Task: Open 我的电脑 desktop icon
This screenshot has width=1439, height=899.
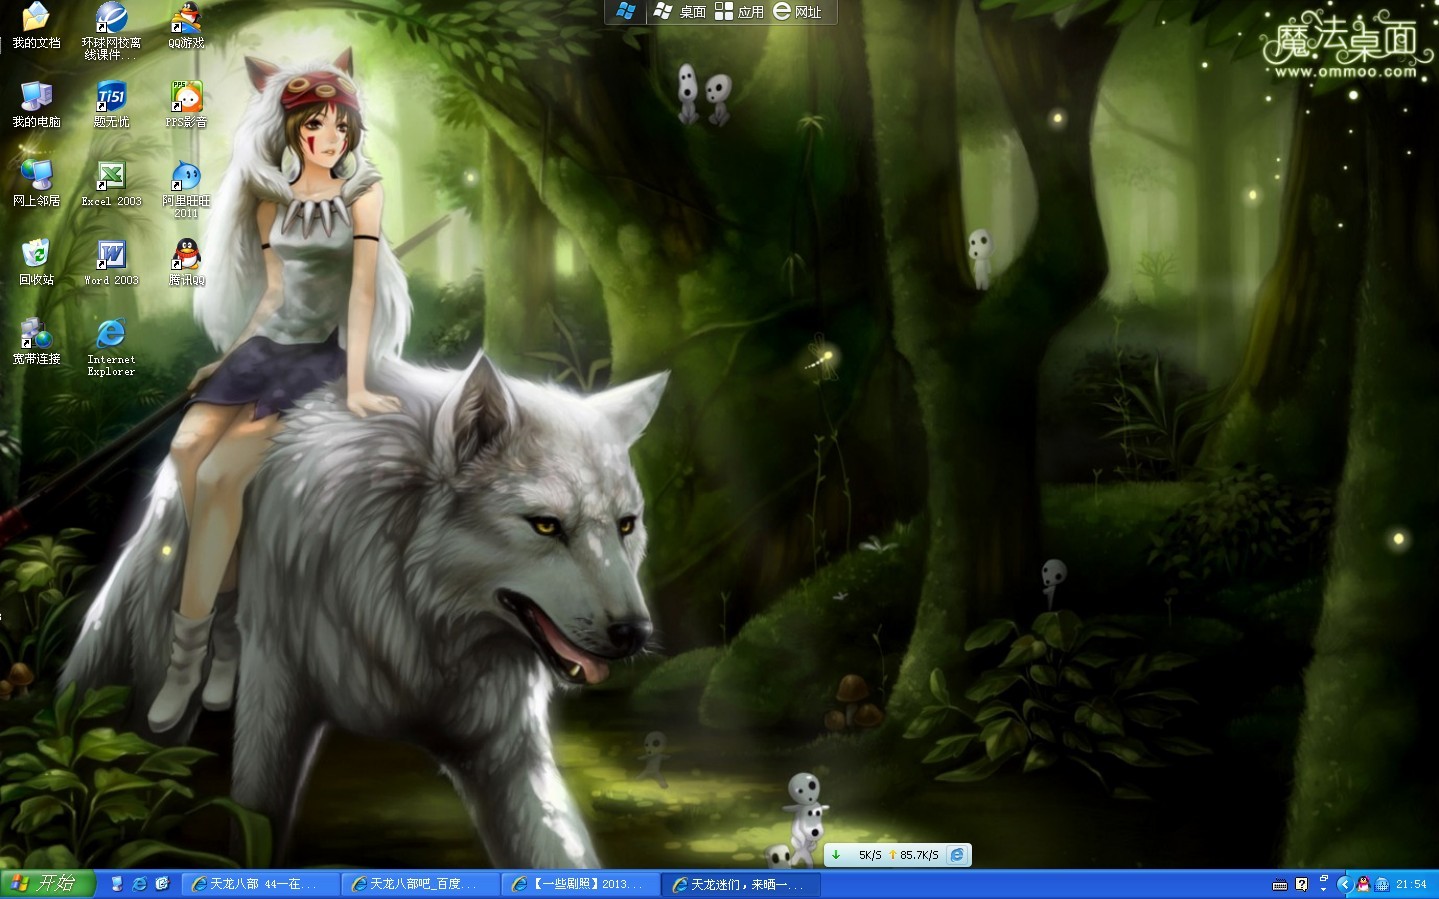Action: 36,105
